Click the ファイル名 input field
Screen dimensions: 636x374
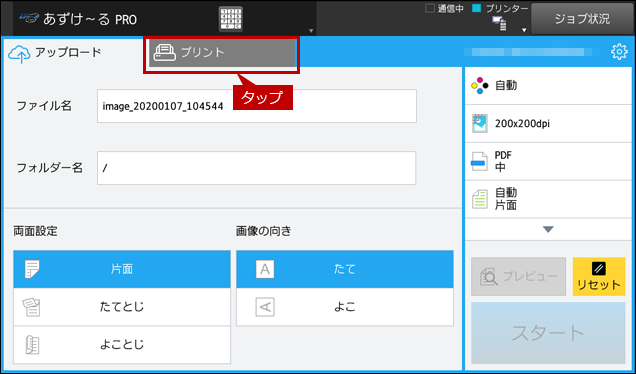click(257, 106)
